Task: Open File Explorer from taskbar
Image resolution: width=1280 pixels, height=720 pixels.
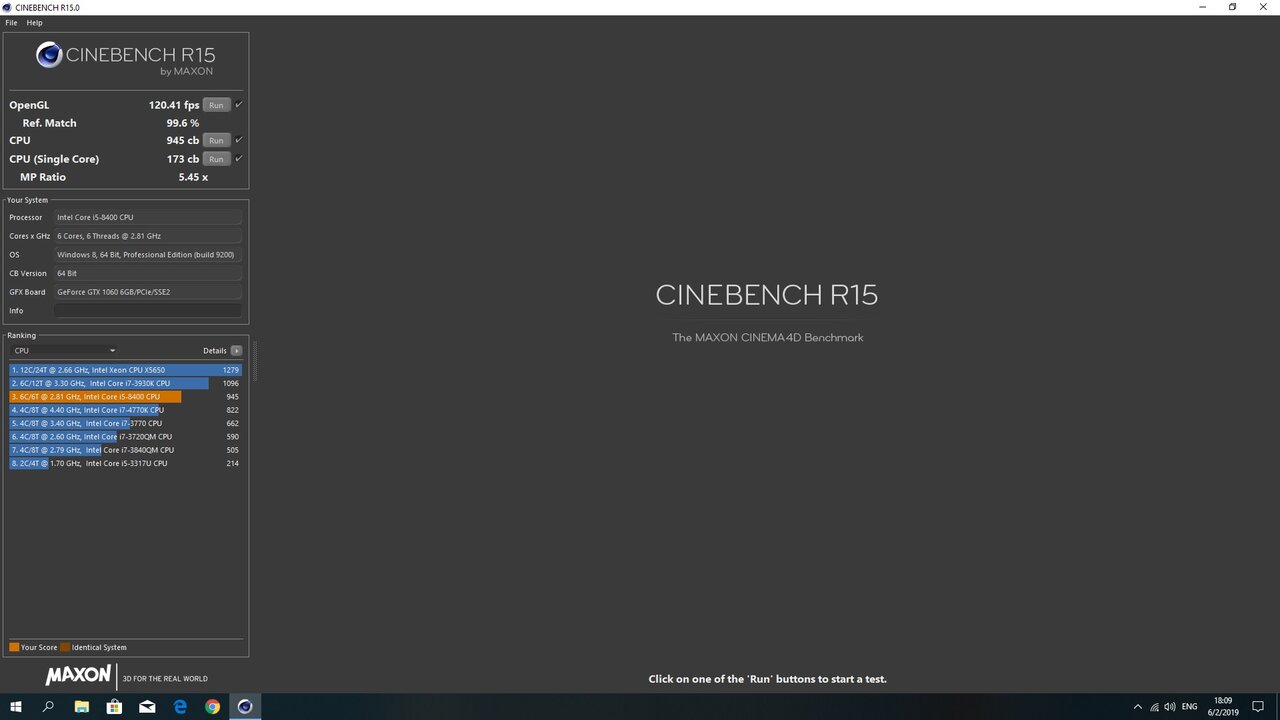Action: (82, 707)
